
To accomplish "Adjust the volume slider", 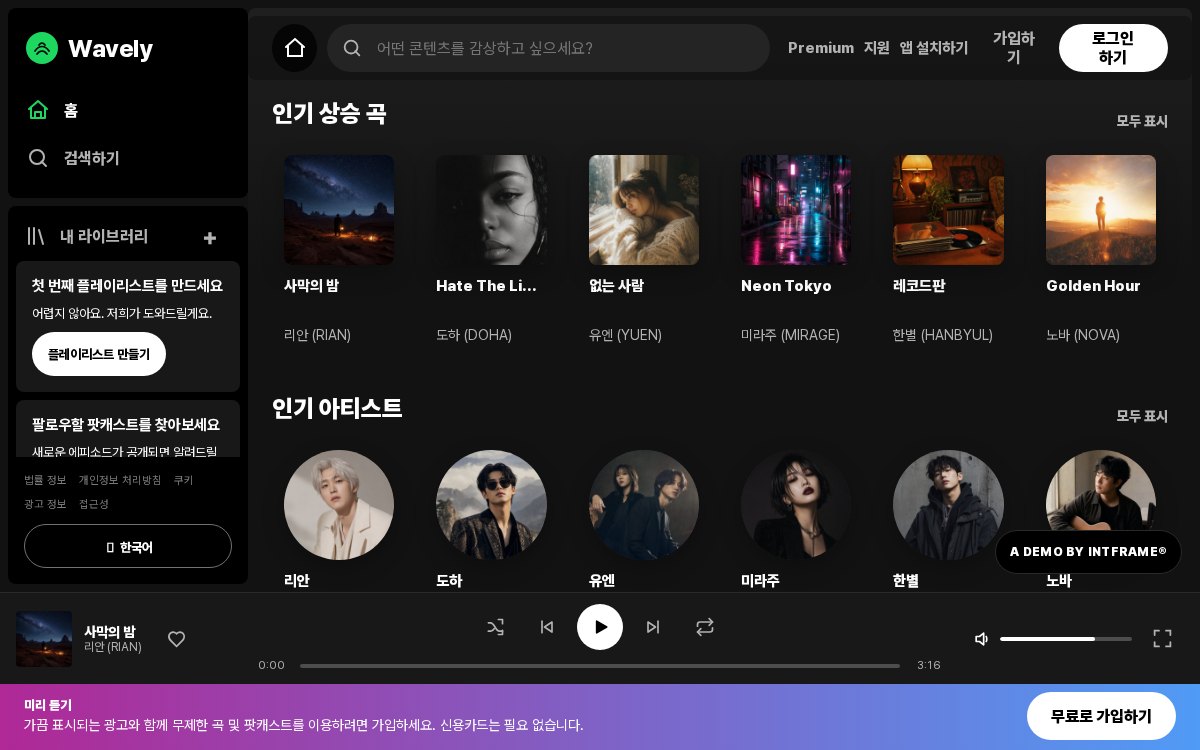I will (1066, 639).
